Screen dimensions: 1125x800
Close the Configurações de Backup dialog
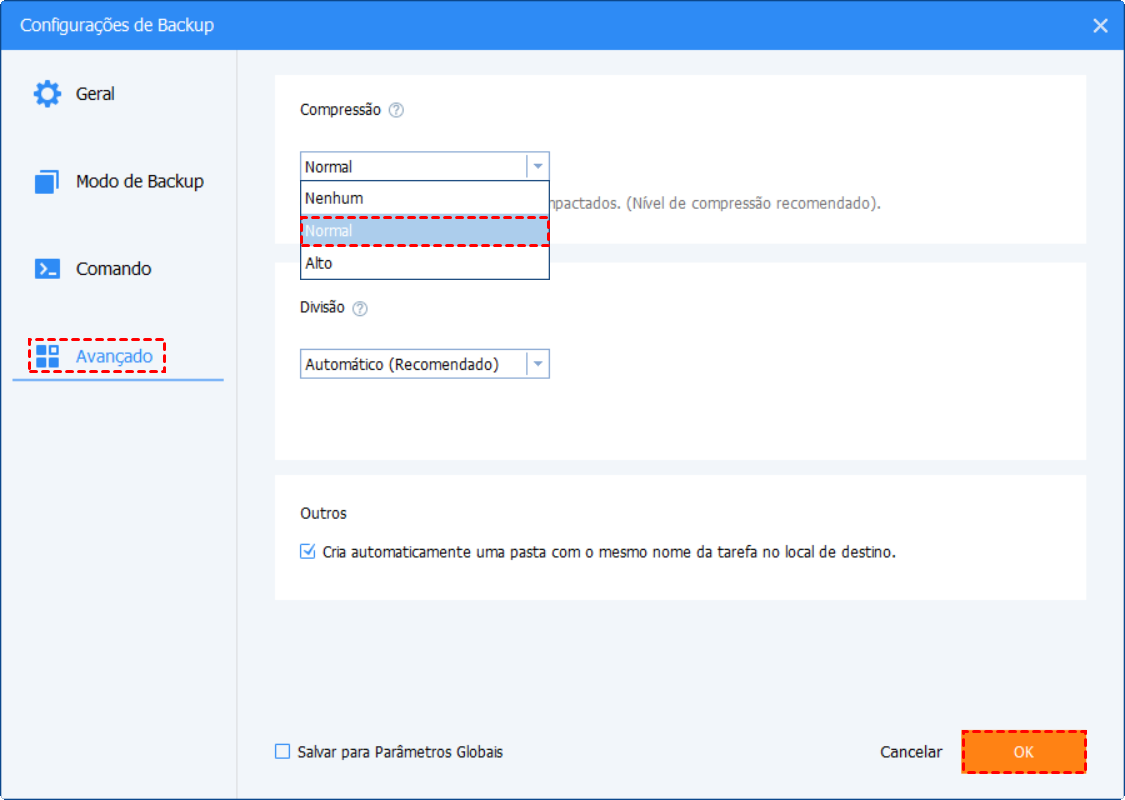[1100, 26]
